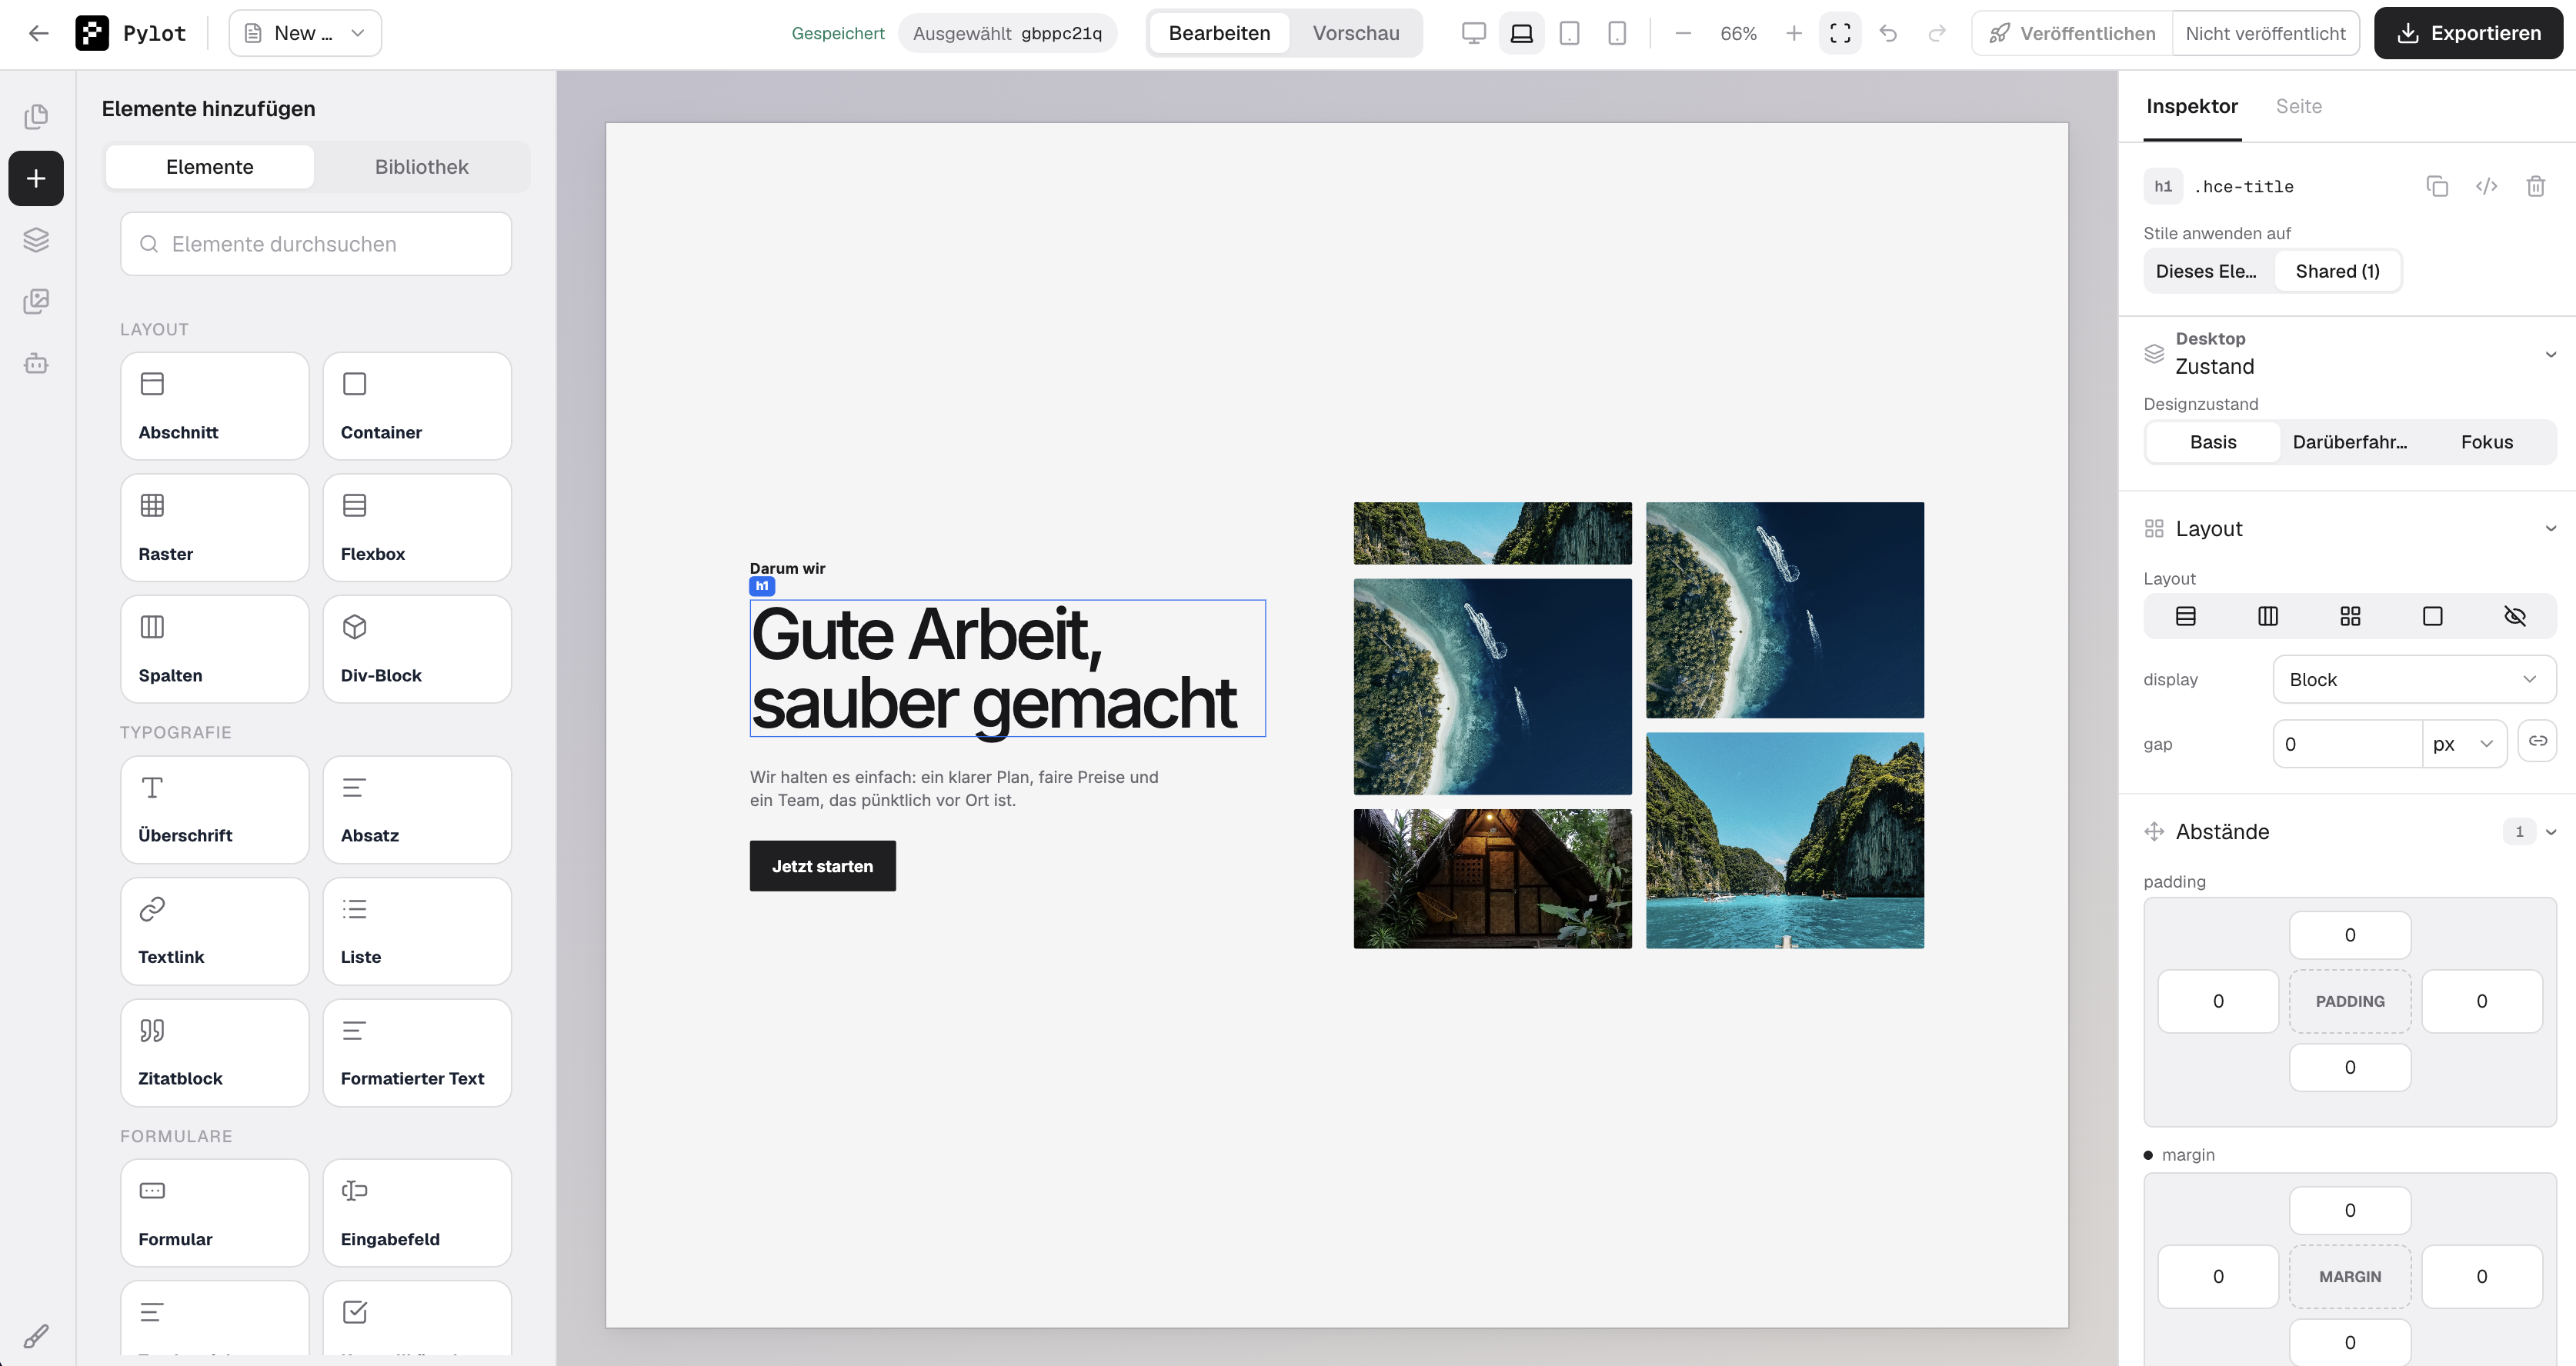Image resolution: width=2576 pixels, height=1366 pixels.
Task: Choose the grid layout option
Action: [x=2350, y=616]
